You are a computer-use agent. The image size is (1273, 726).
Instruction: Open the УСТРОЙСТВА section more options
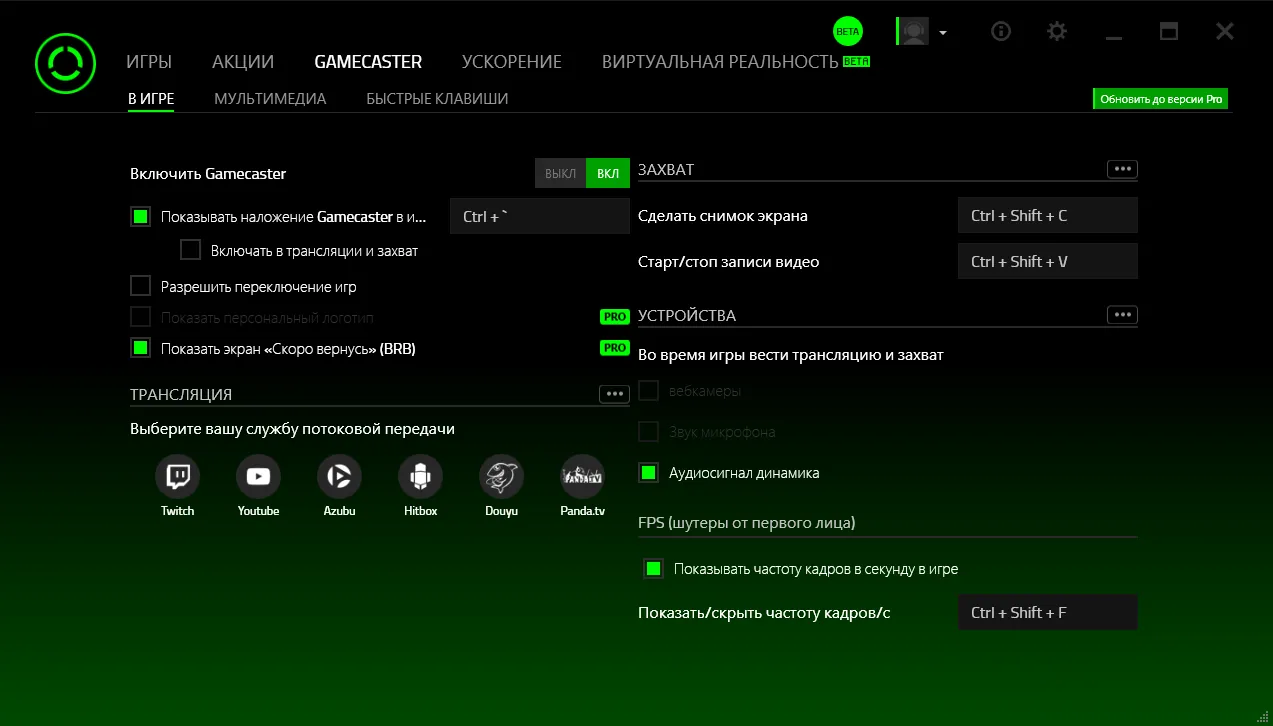click(1122, 315)
